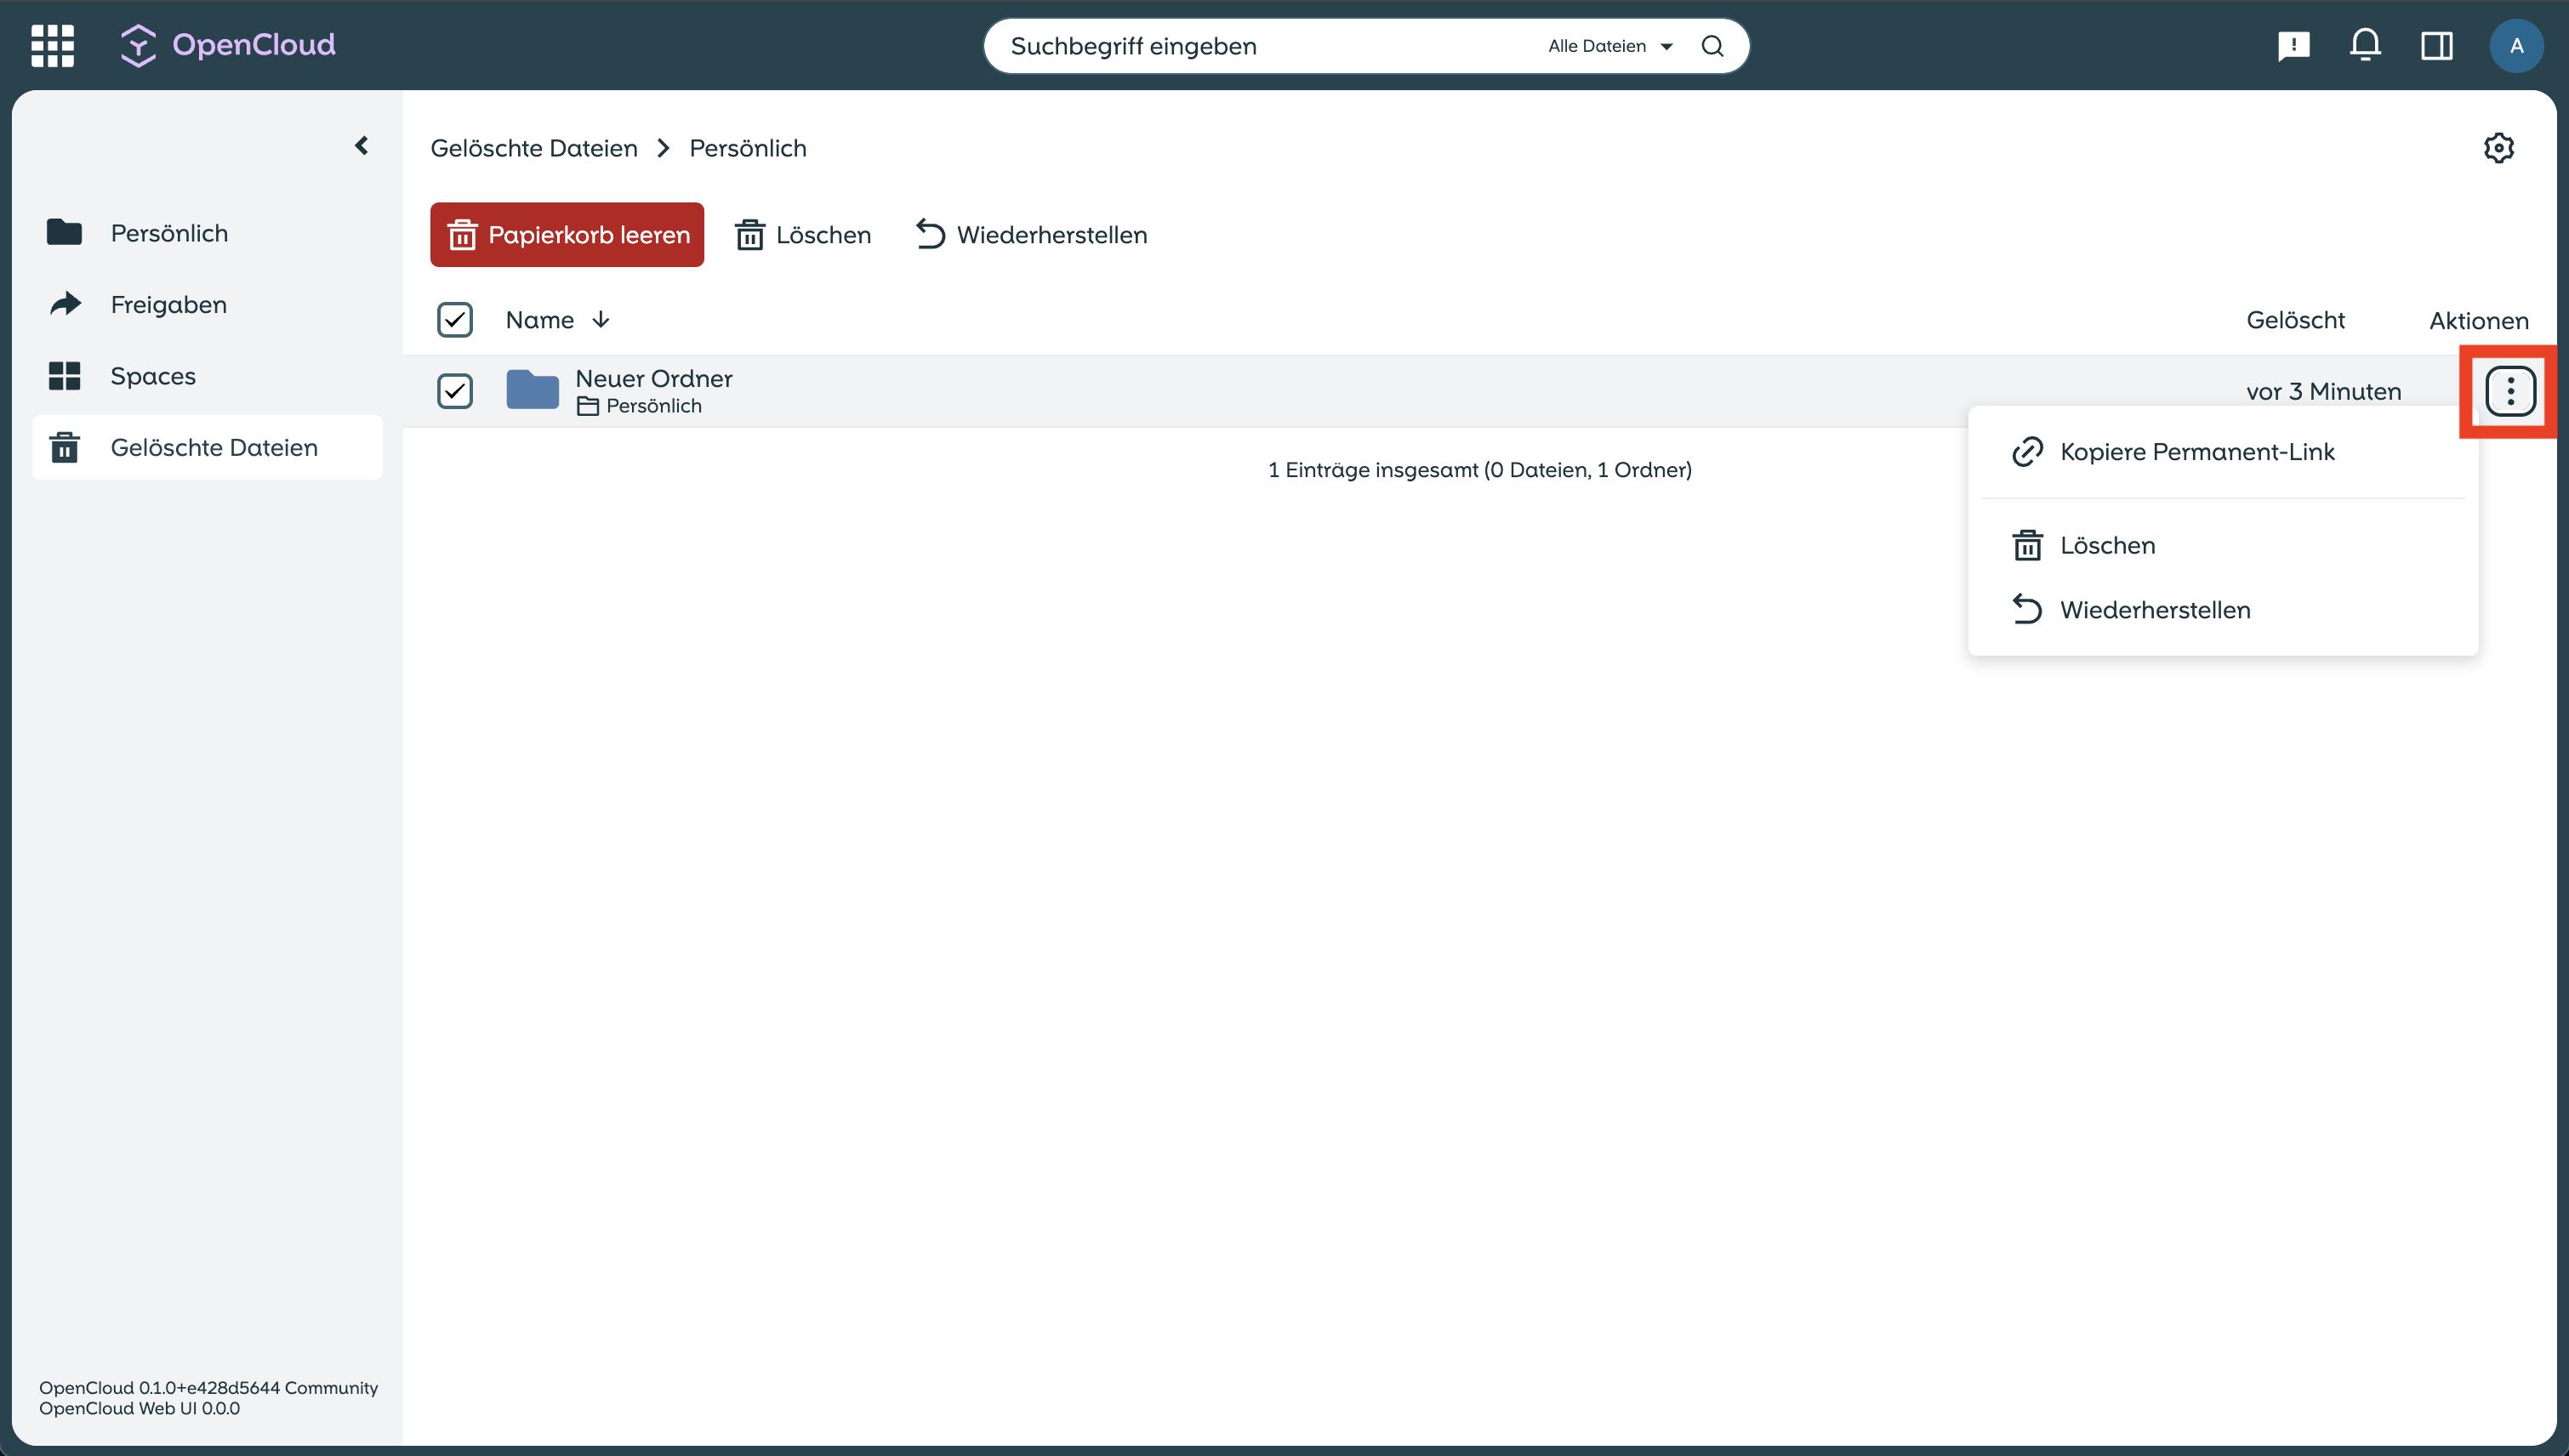Click the search magnifier icon

pyautogui.click(x=1712, y=46)
